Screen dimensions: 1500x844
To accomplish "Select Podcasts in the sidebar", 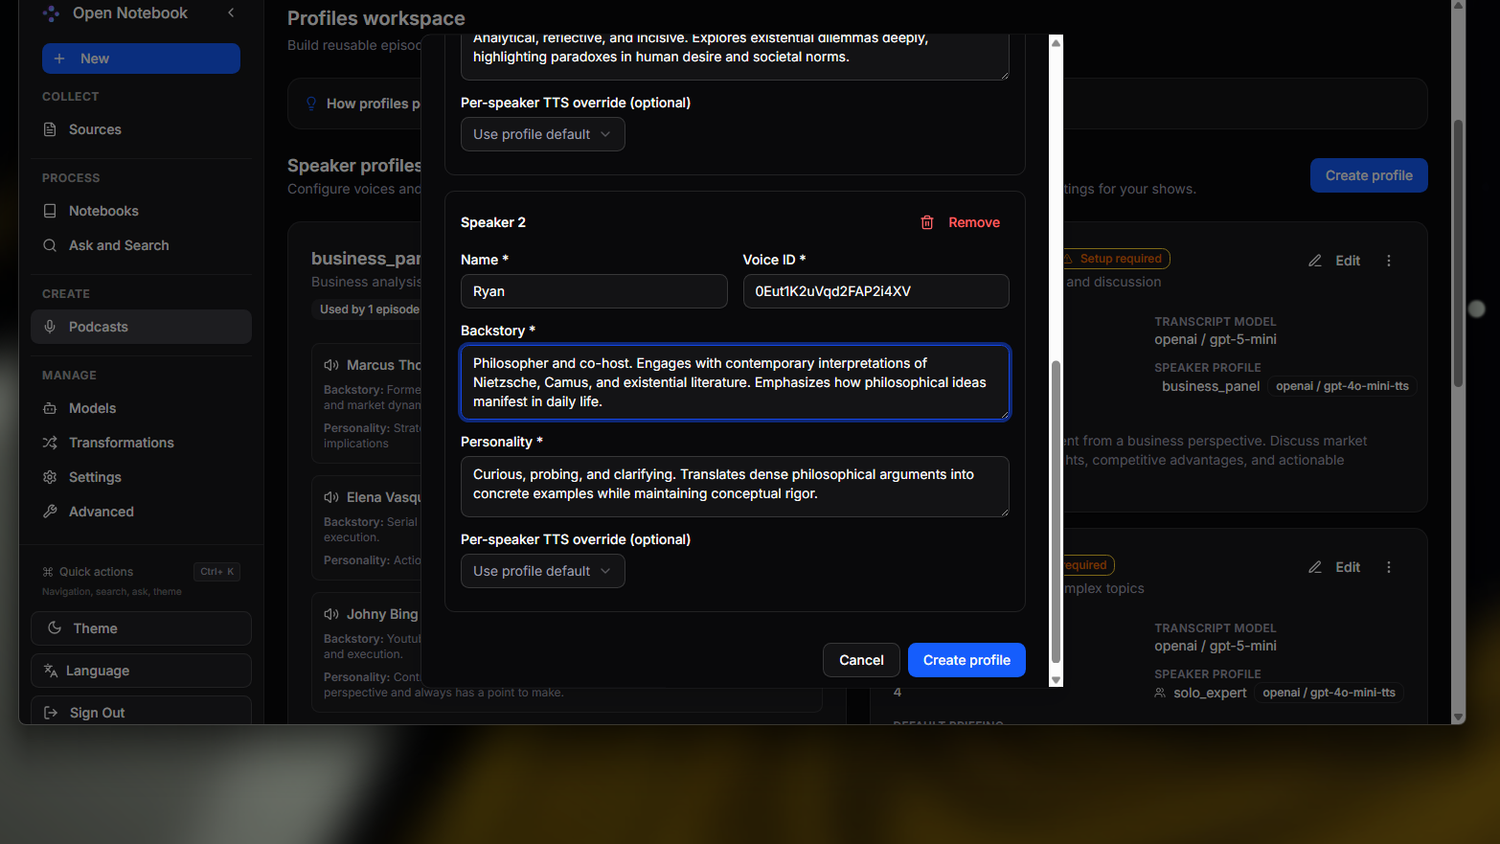I will [141, 327].
